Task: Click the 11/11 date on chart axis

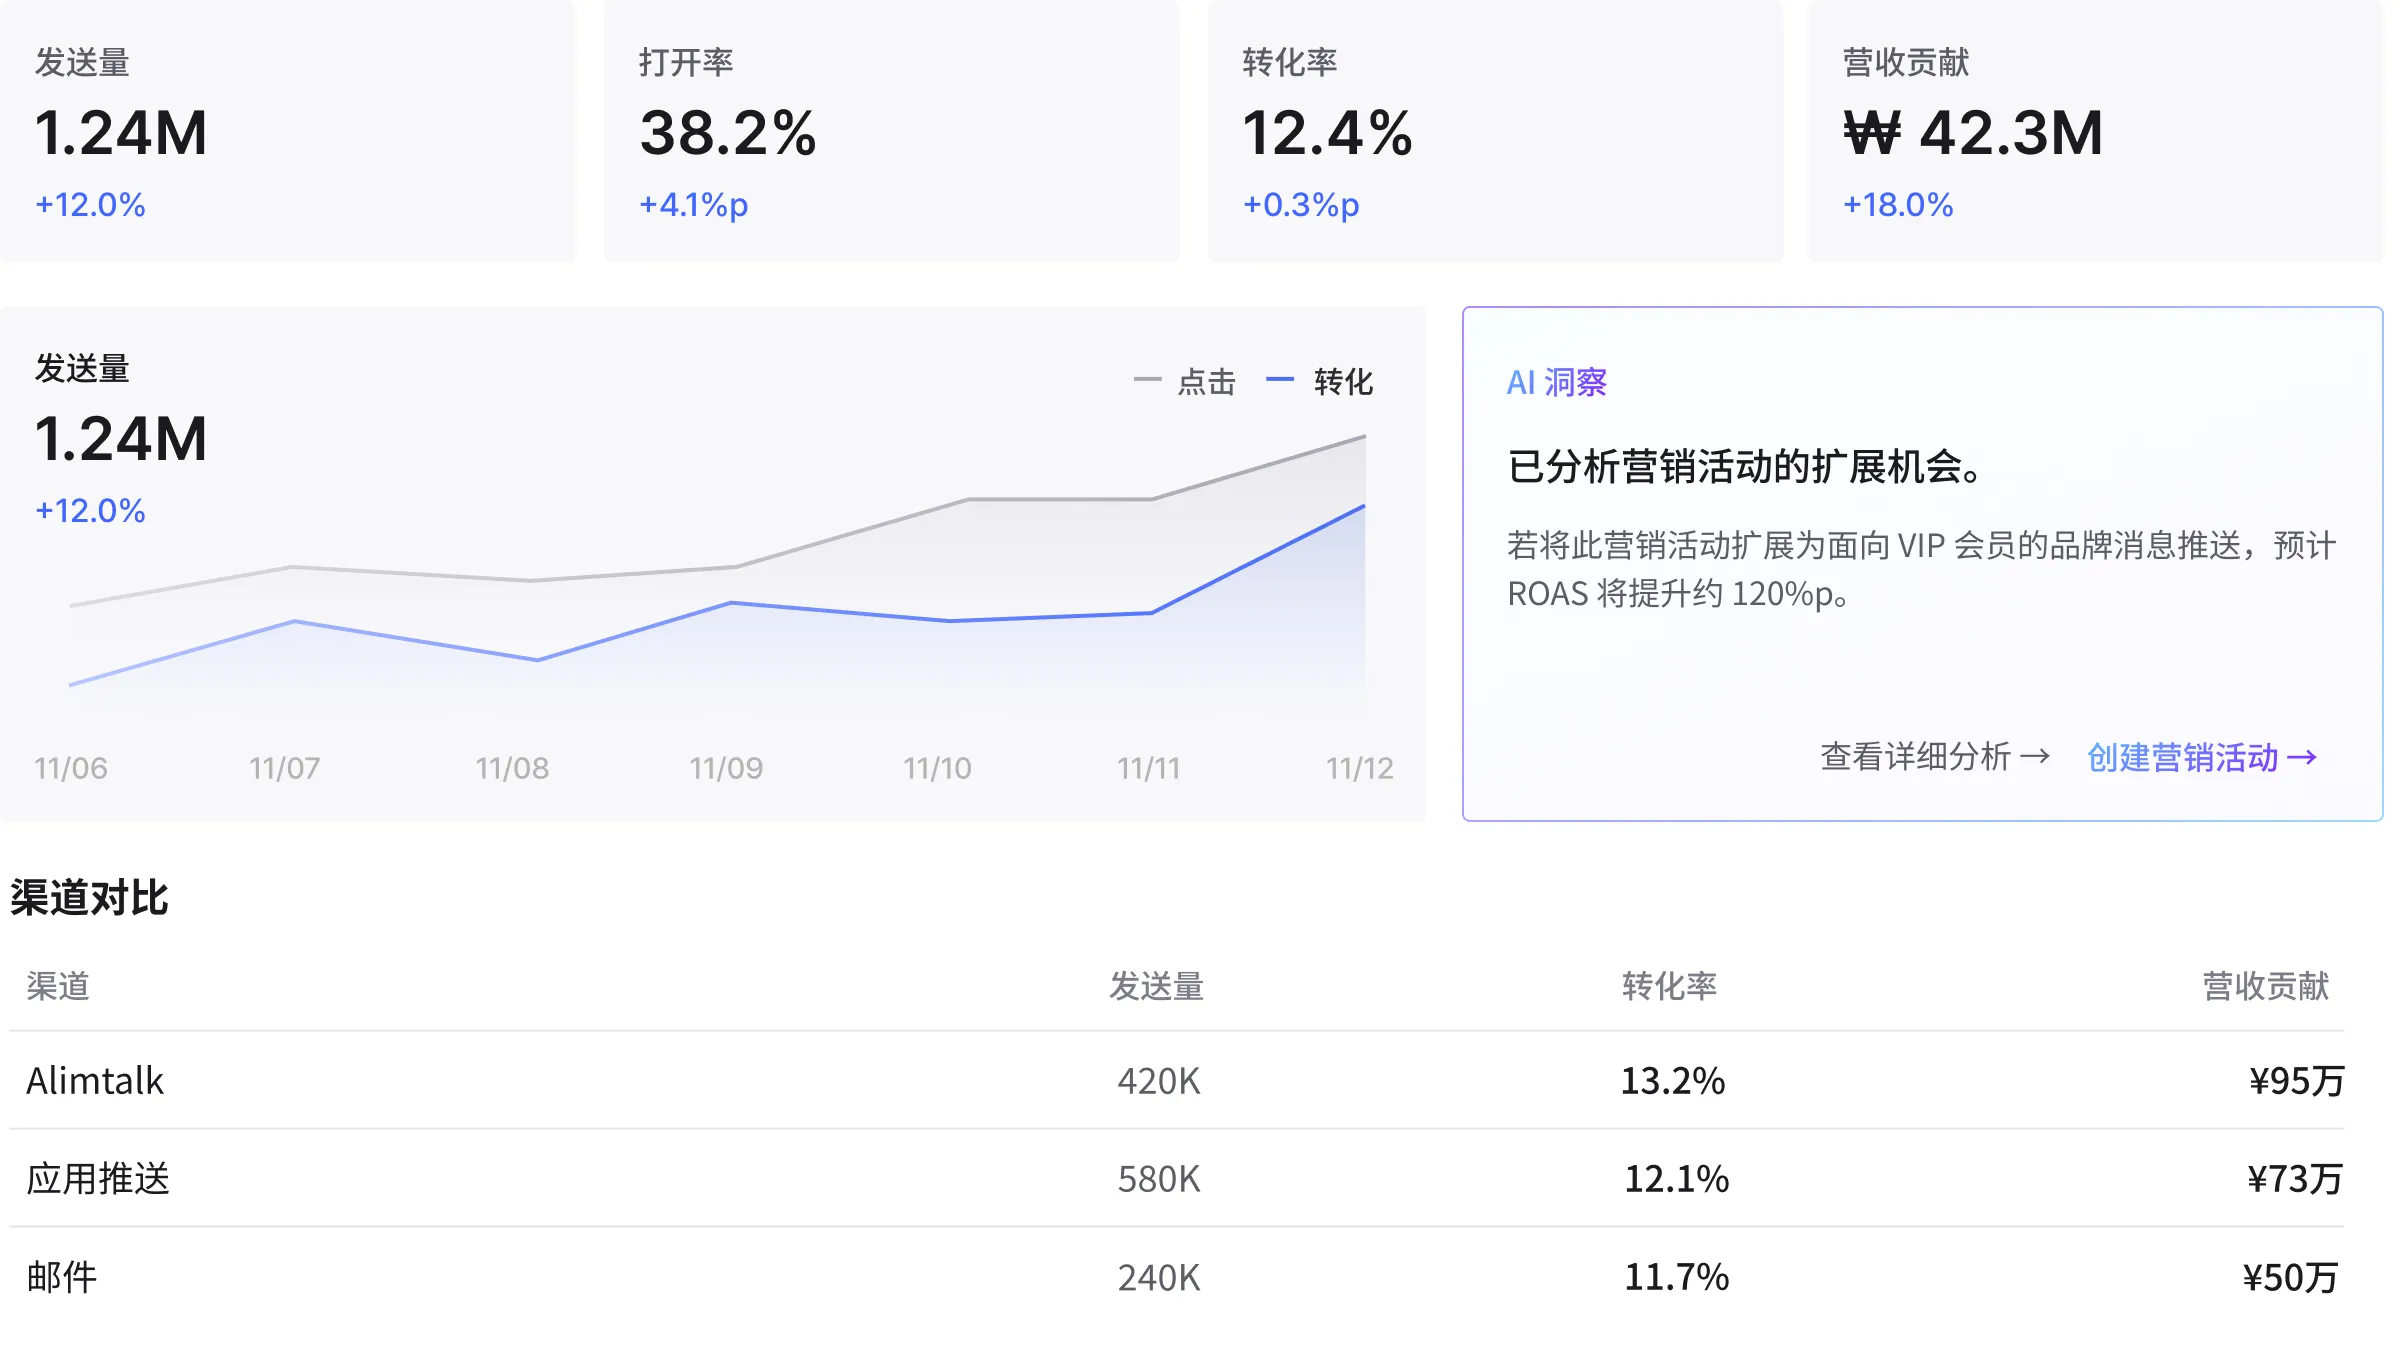Action: (x=1149, y=768)
